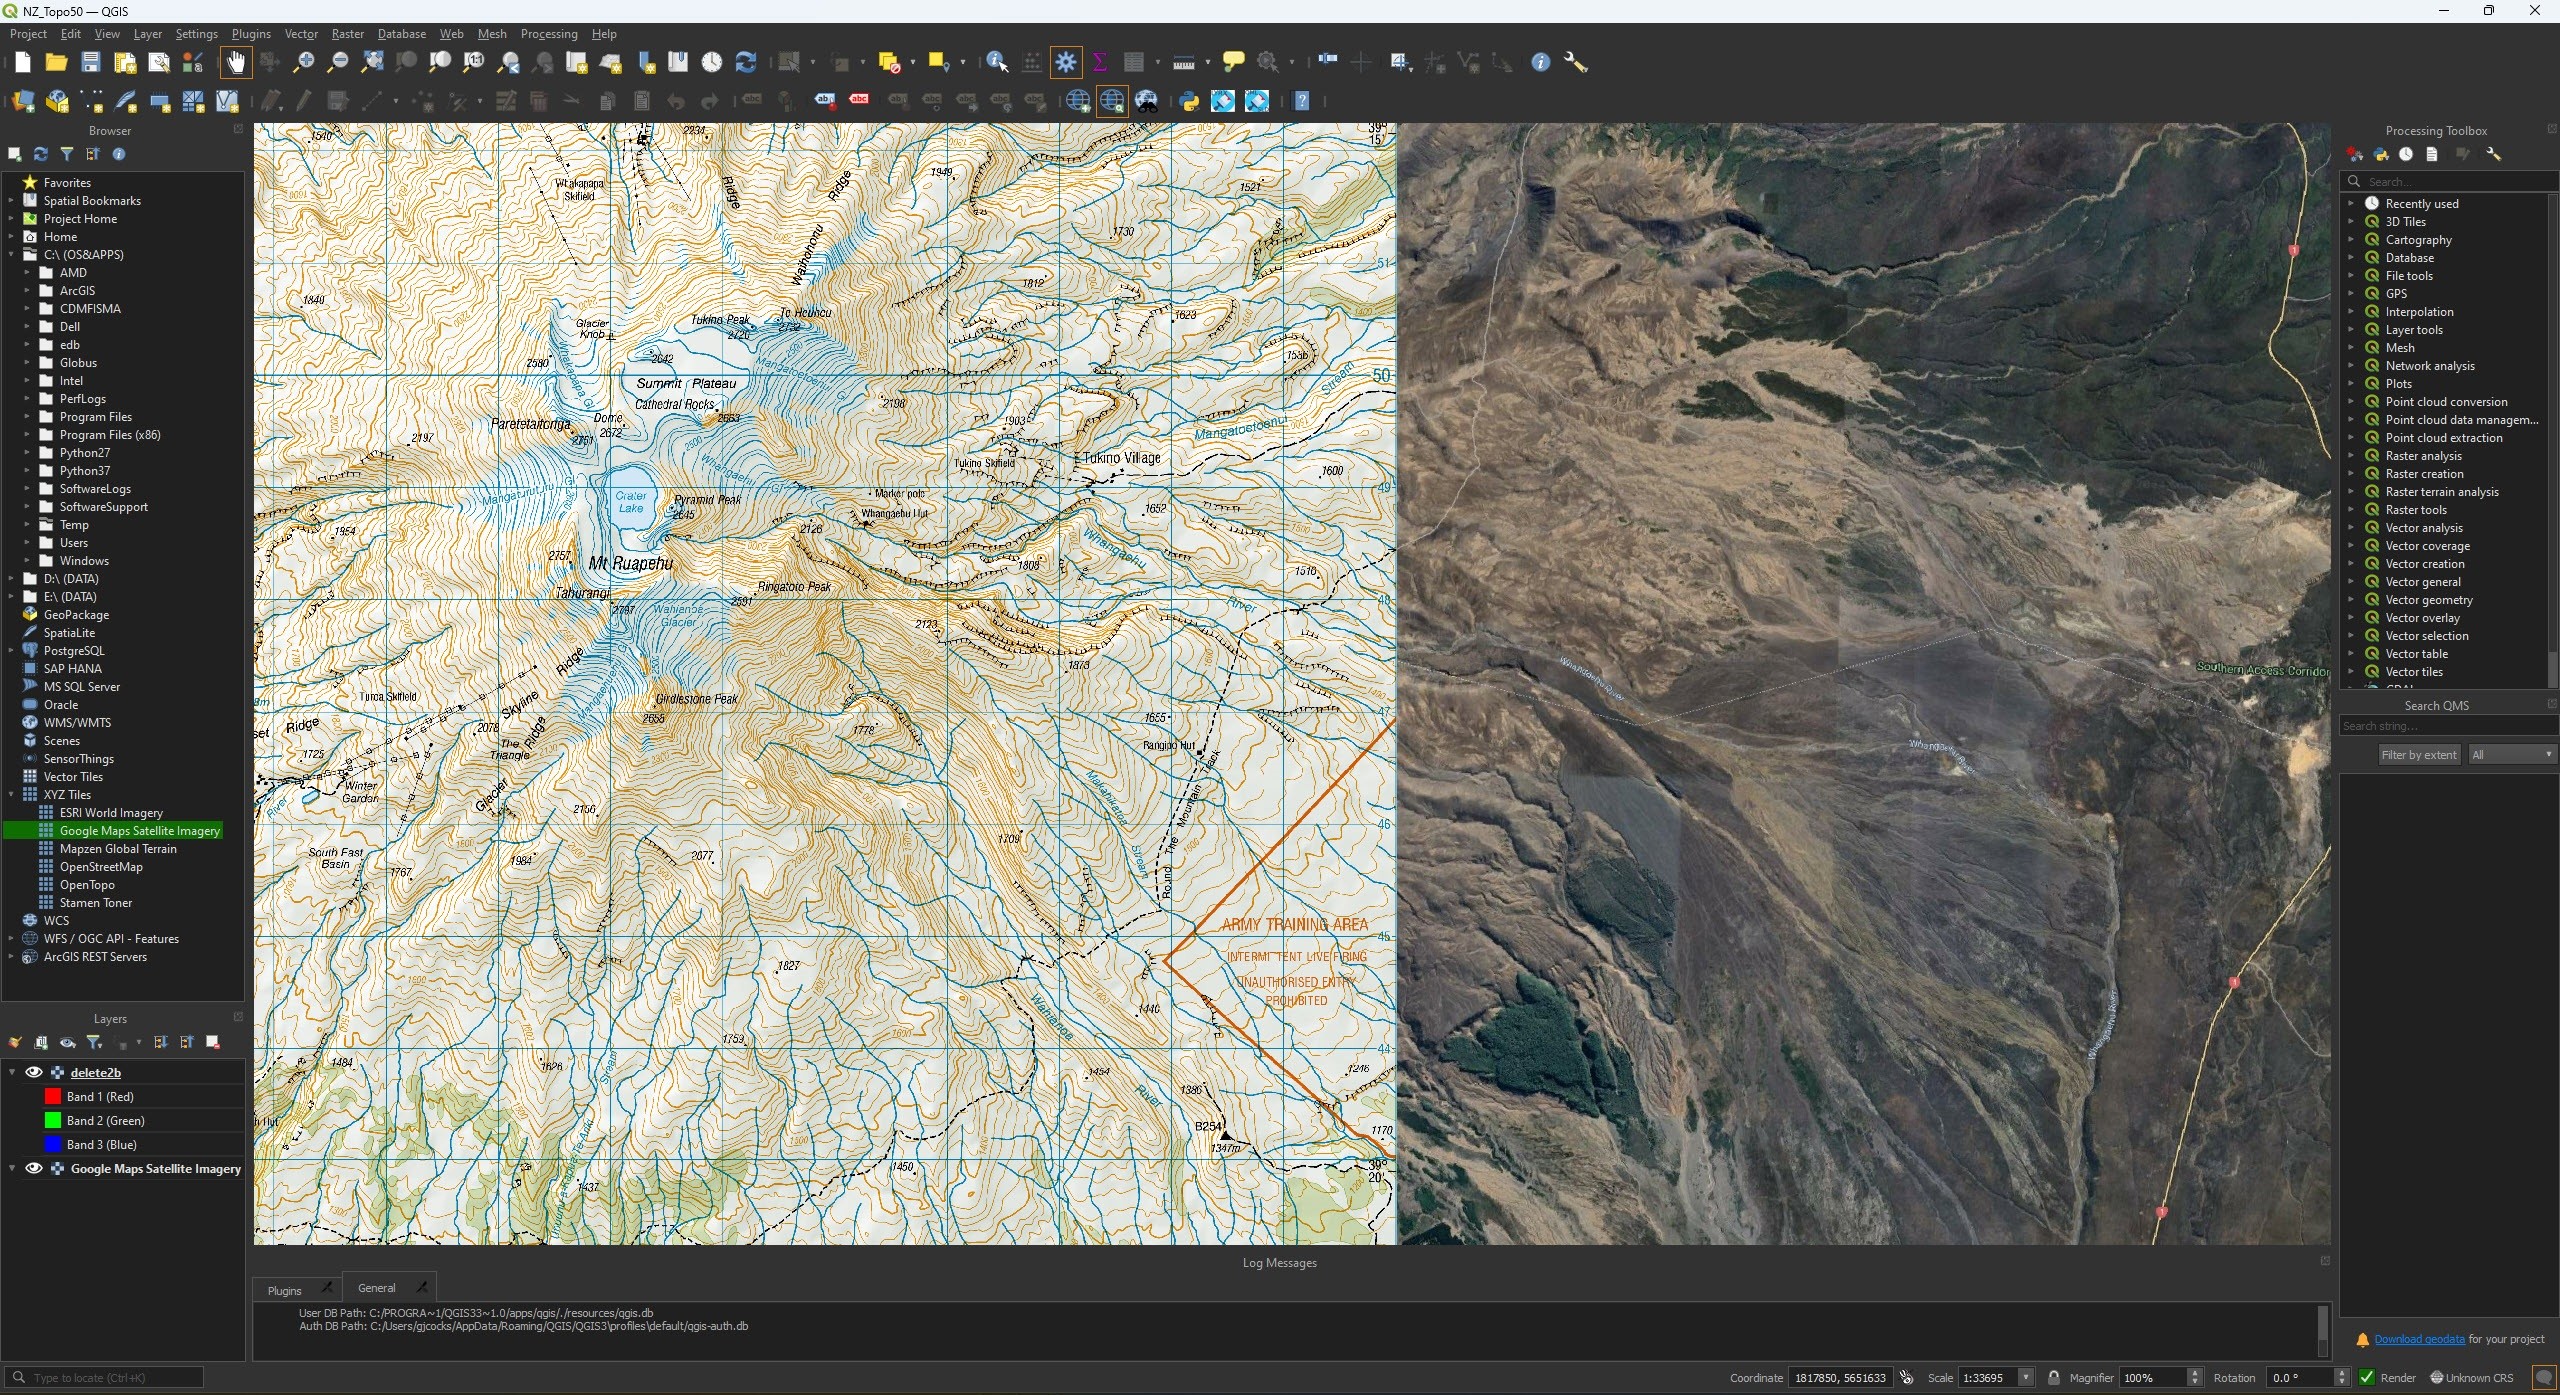Click the Zoom Out magnifier tool
Viewport: 2560px width, 1395px height.
tap(338, 62)
